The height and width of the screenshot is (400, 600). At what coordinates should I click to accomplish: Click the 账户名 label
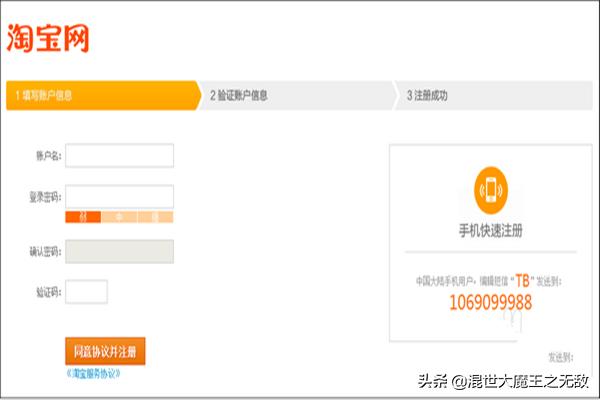click(x=49, y=156)
